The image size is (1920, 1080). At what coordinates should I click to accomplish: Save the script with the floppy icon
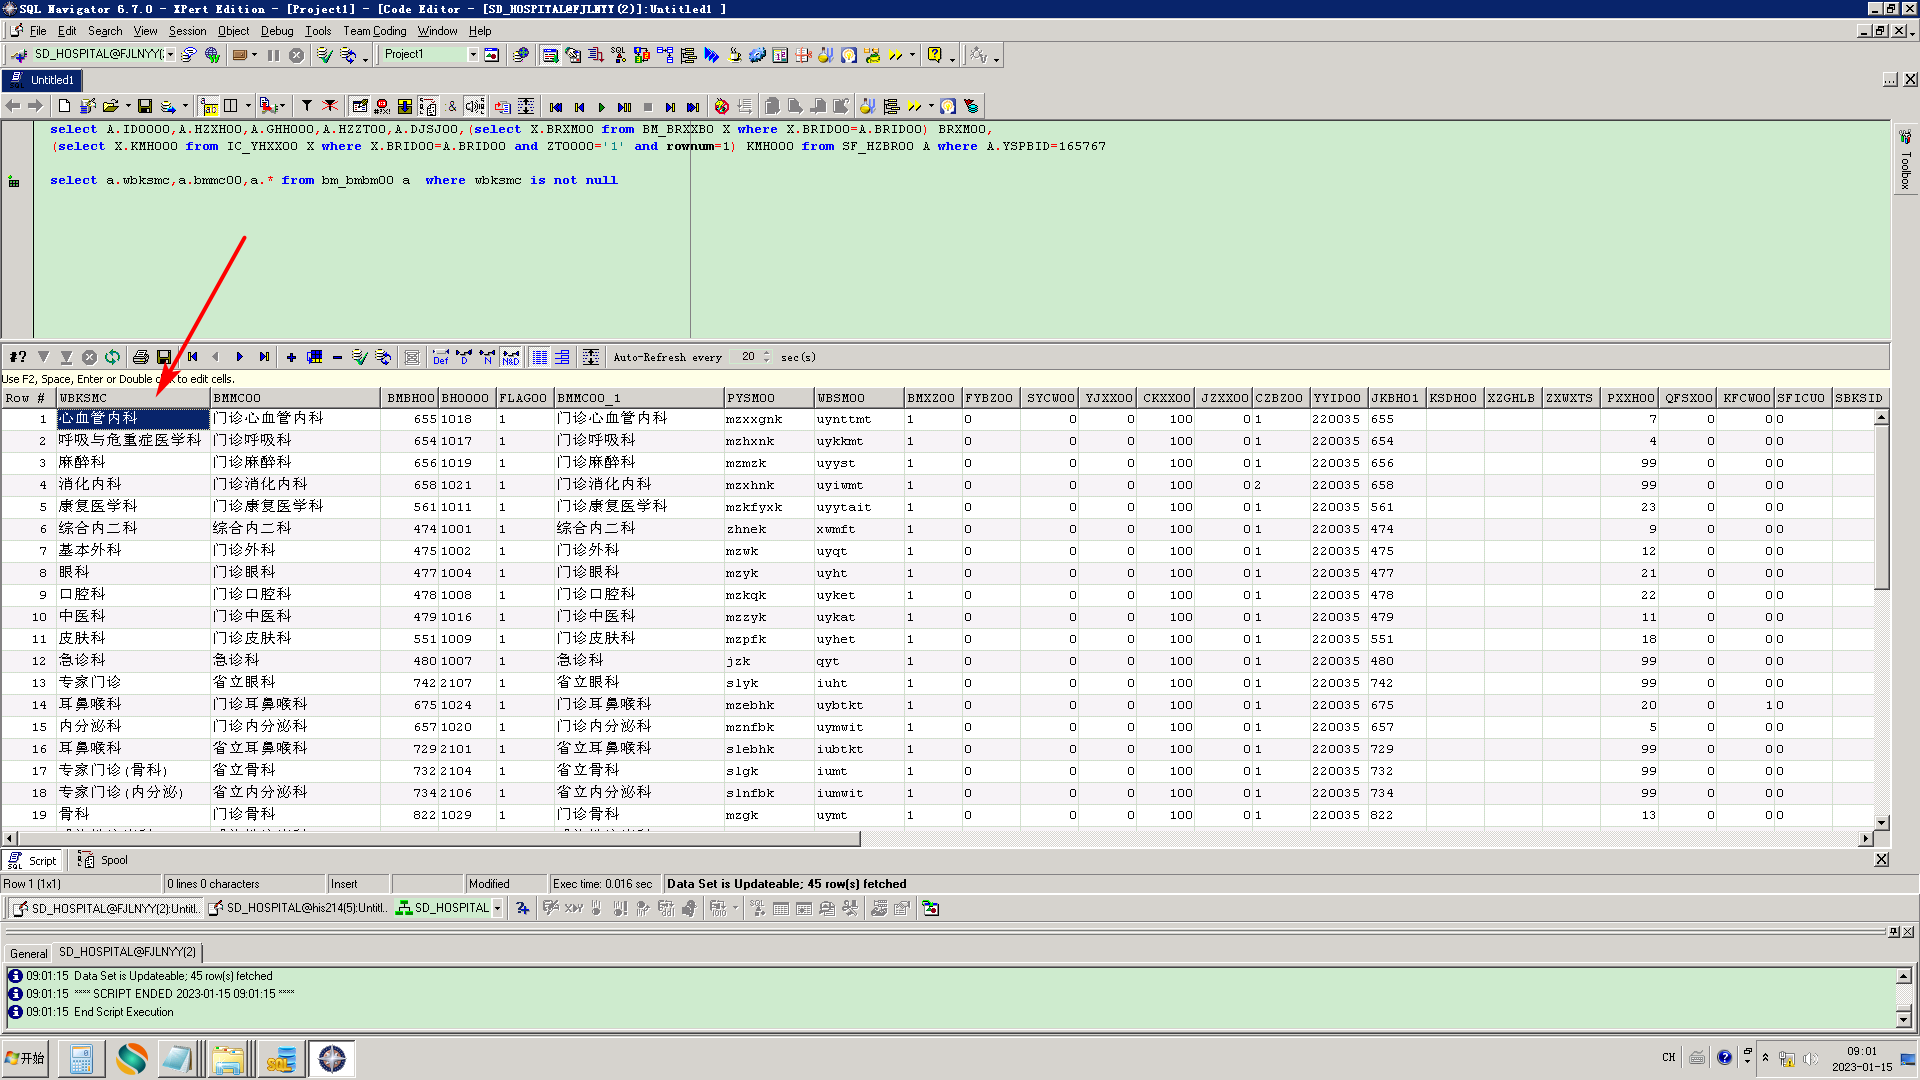(145, 106)
